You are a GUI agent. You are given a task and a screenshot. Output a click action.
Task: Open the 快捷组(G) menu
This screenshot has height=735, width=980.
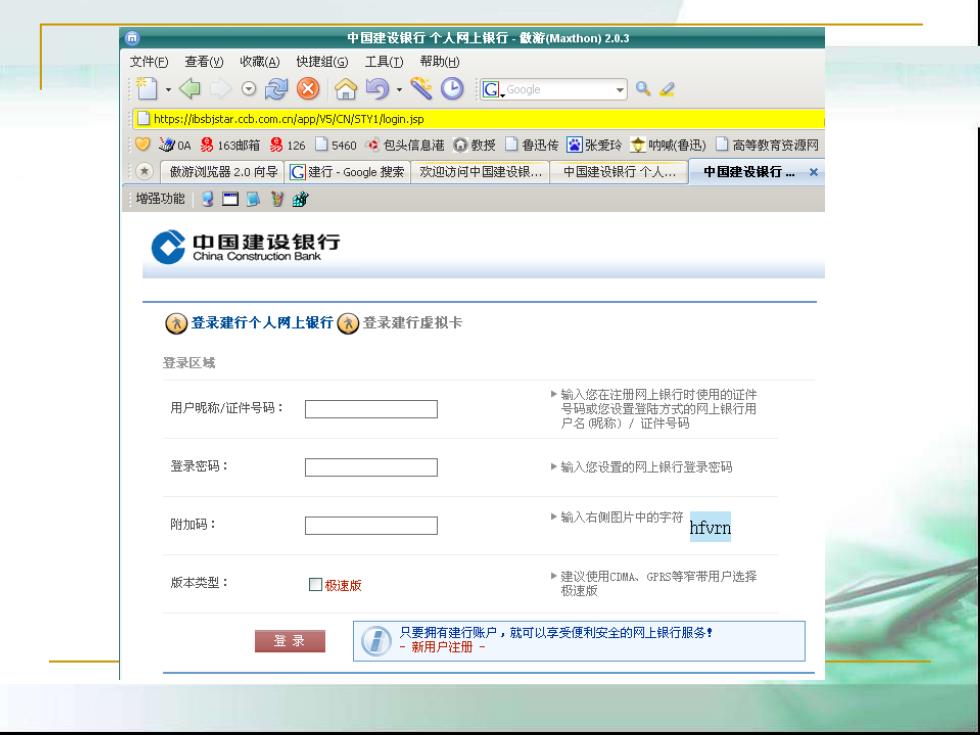point(322,61)
